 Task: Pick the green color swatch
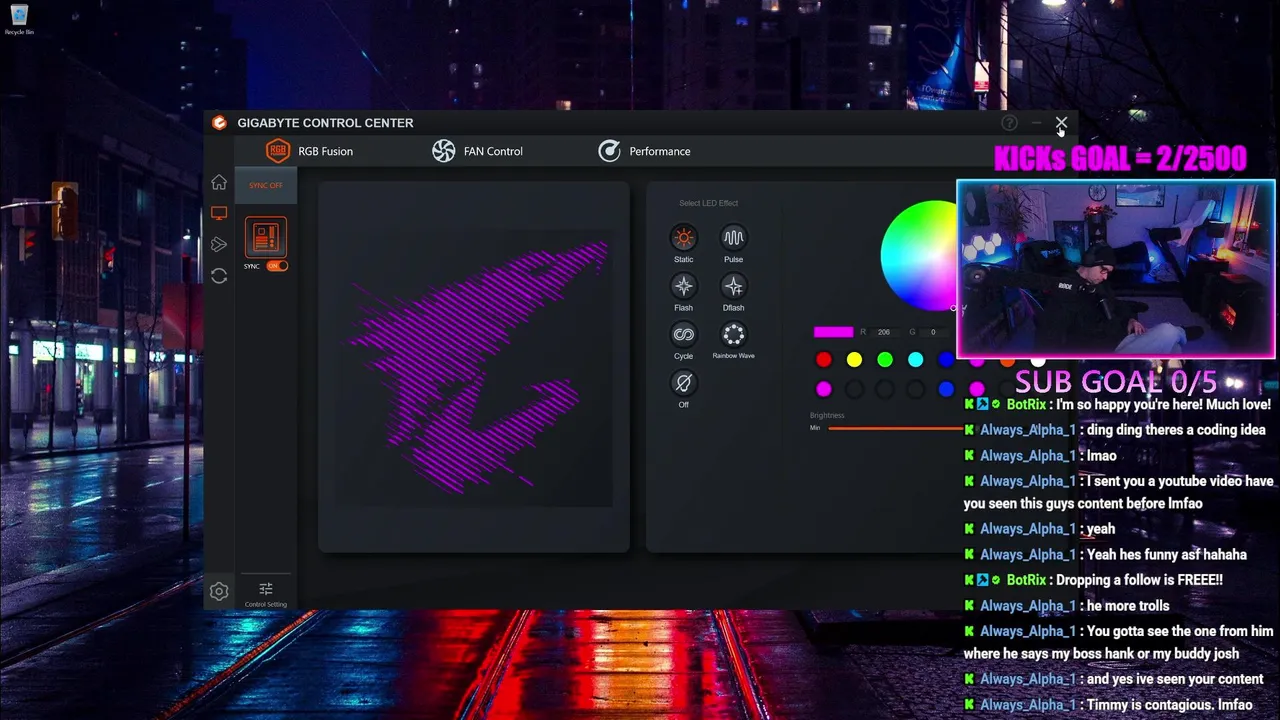(x=885, y=360)
